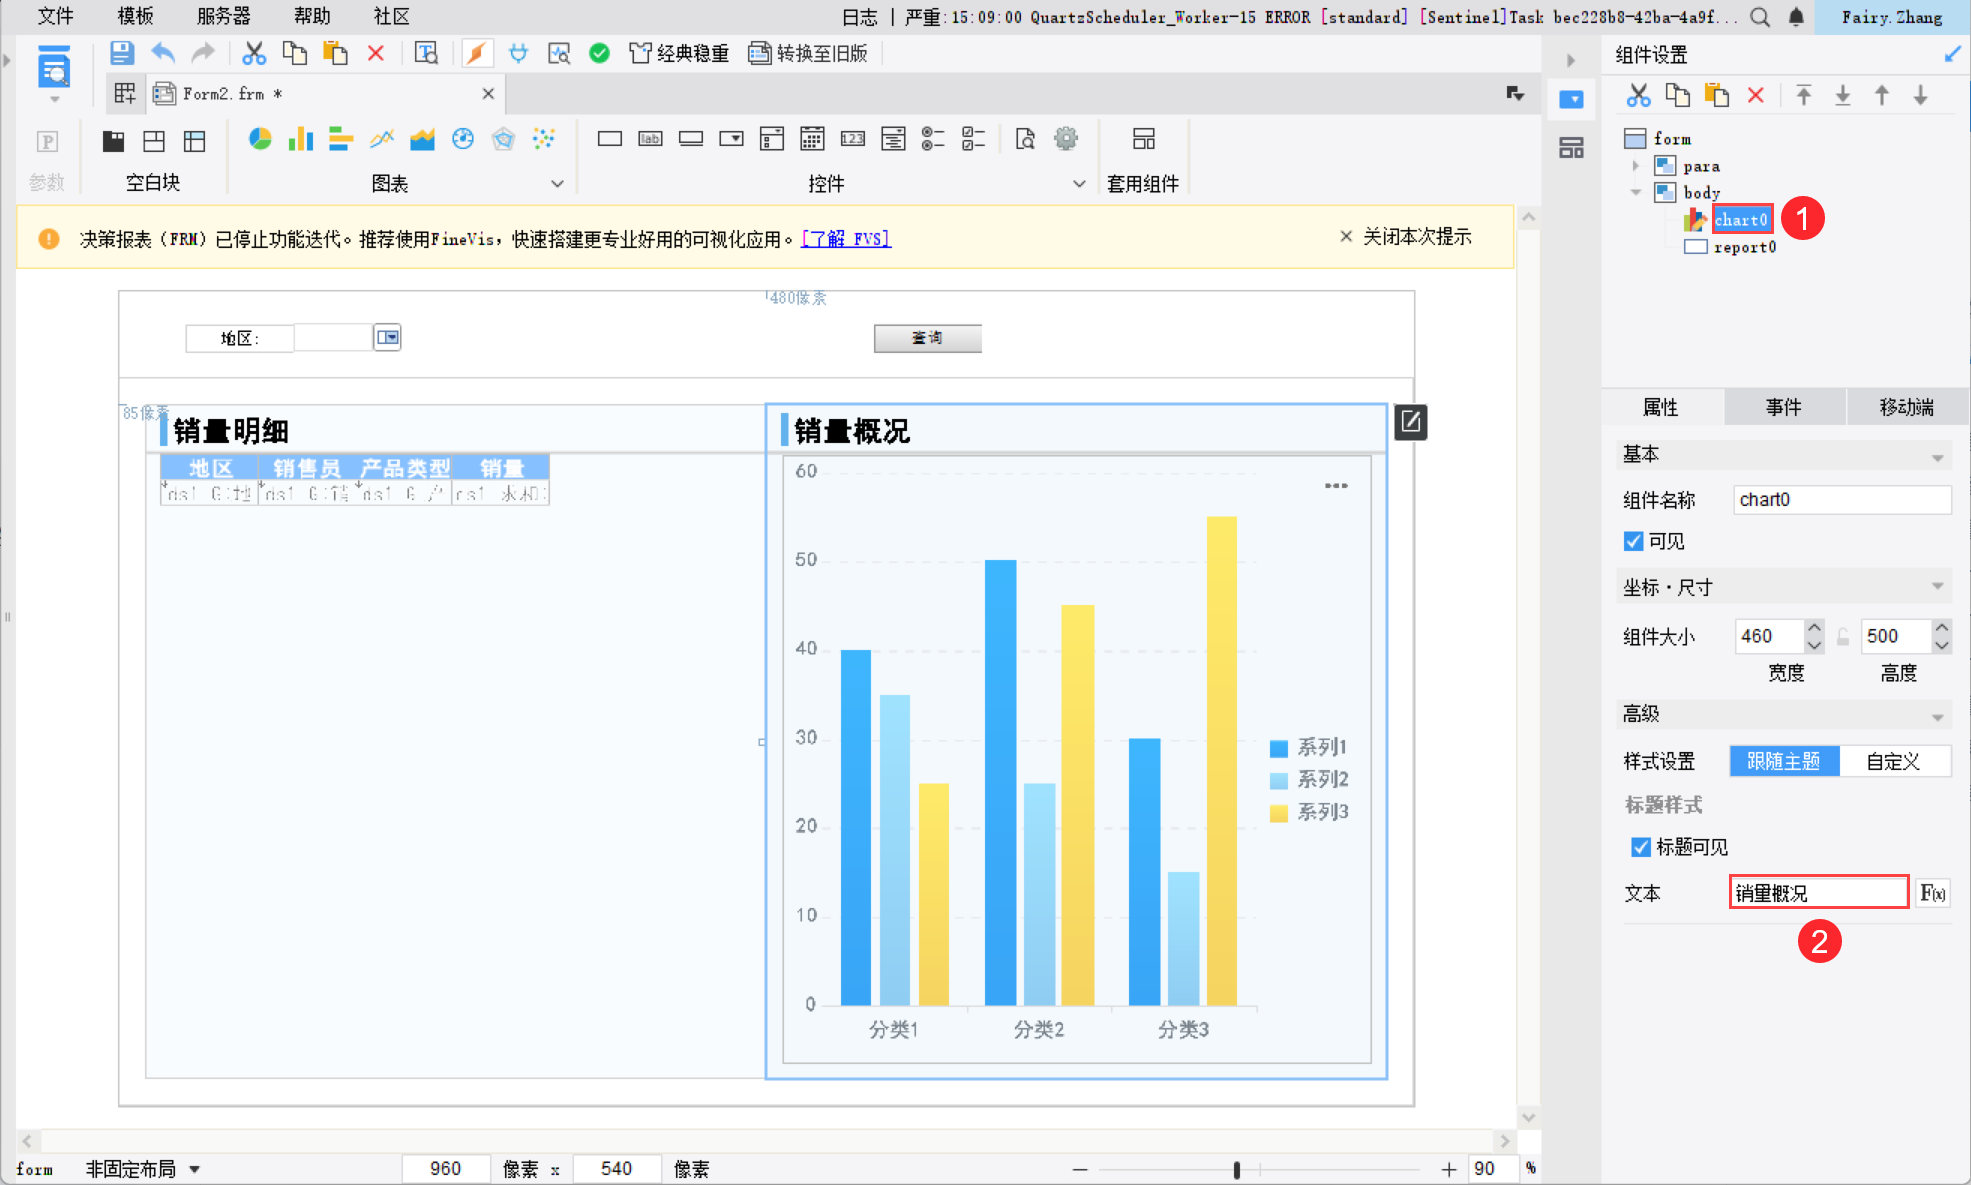Click the zoom out minus button

point(1080,1169)
